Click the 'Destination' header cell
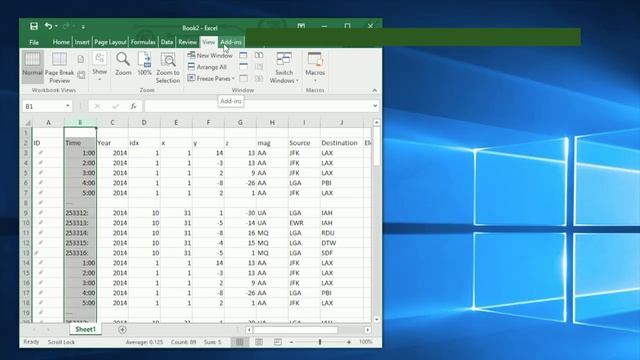Image resolution: width=640 pixels, height=360 pixels. click(x=341, y=143)
